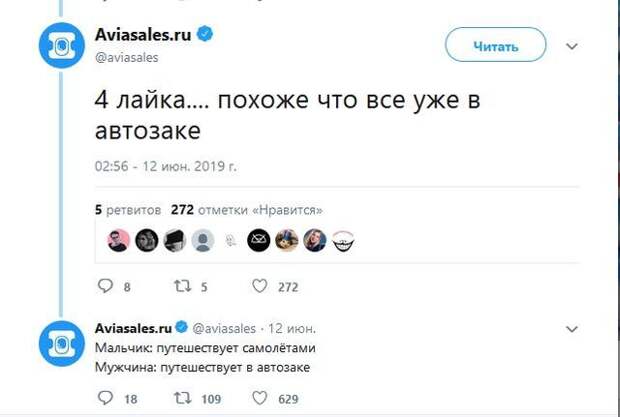Open the Aviasales.ru profile name link

[x=143, y=36]
